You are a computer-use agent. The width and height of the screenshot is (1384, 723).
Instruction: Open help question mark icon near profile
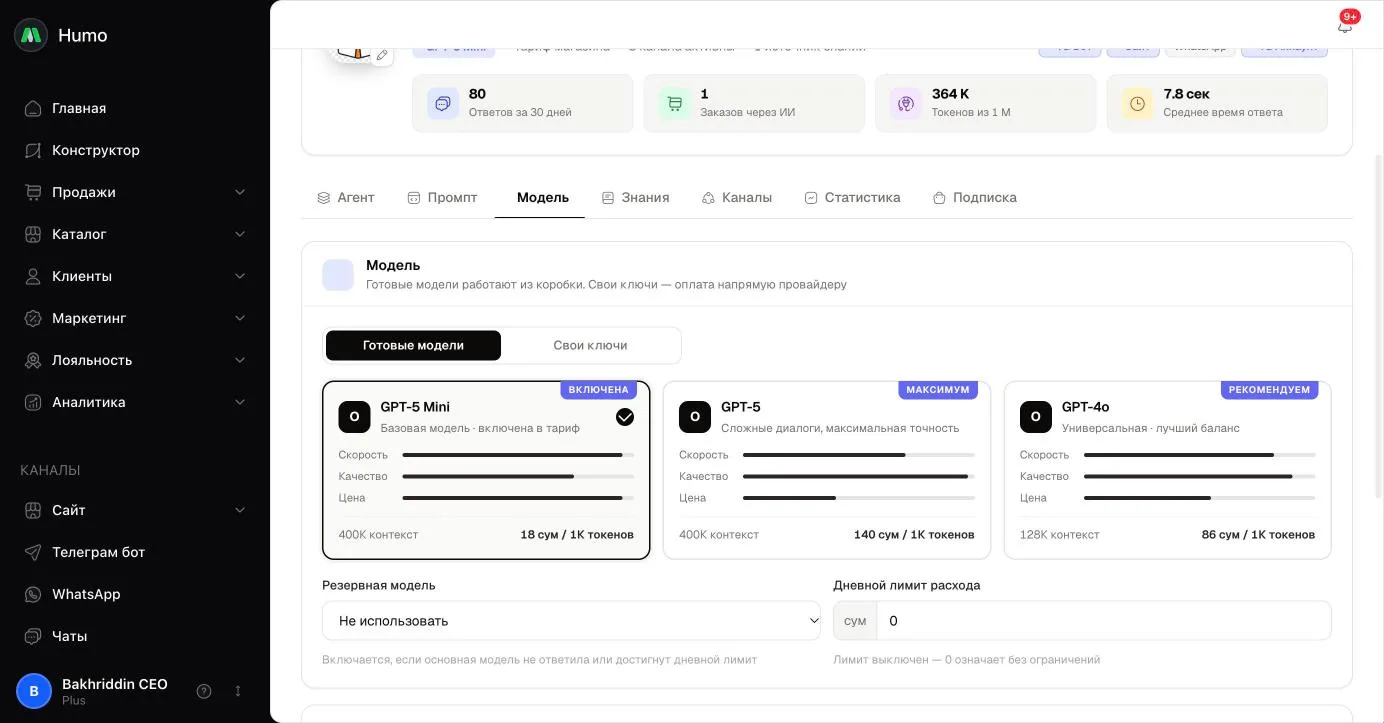pyautogui.click(x=204, y=691)
